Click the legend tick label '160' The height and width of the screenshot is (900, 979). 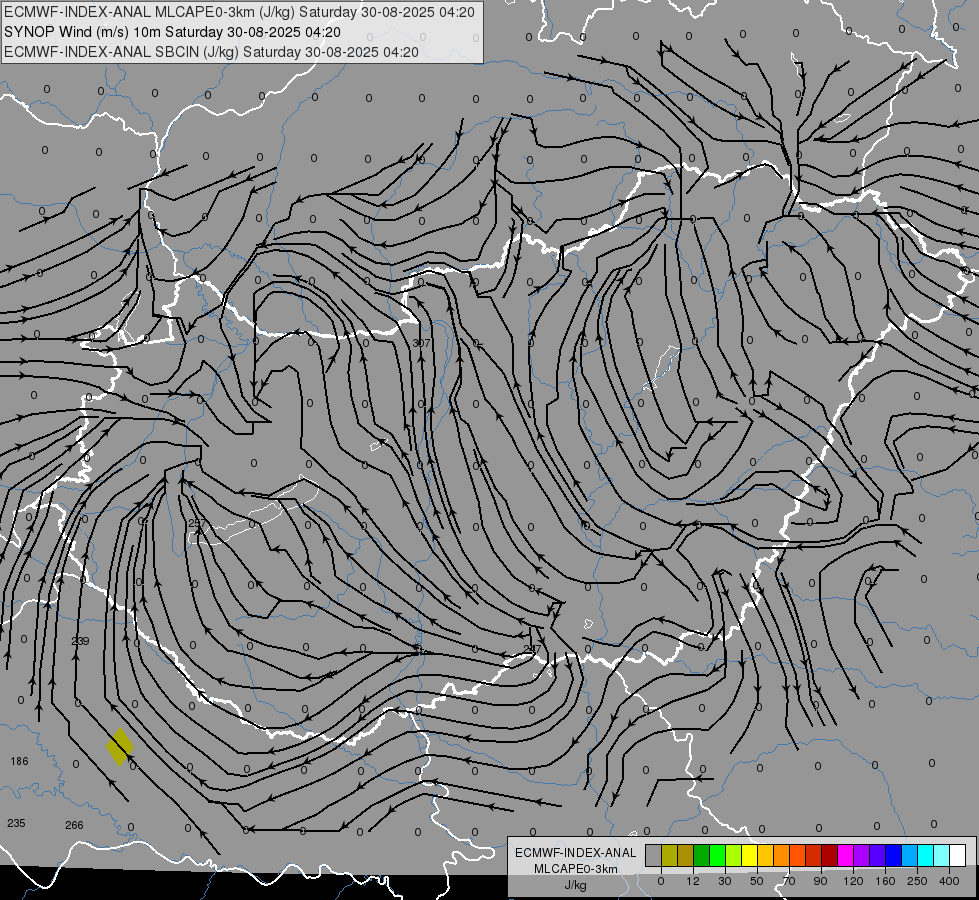coord(885,881)
